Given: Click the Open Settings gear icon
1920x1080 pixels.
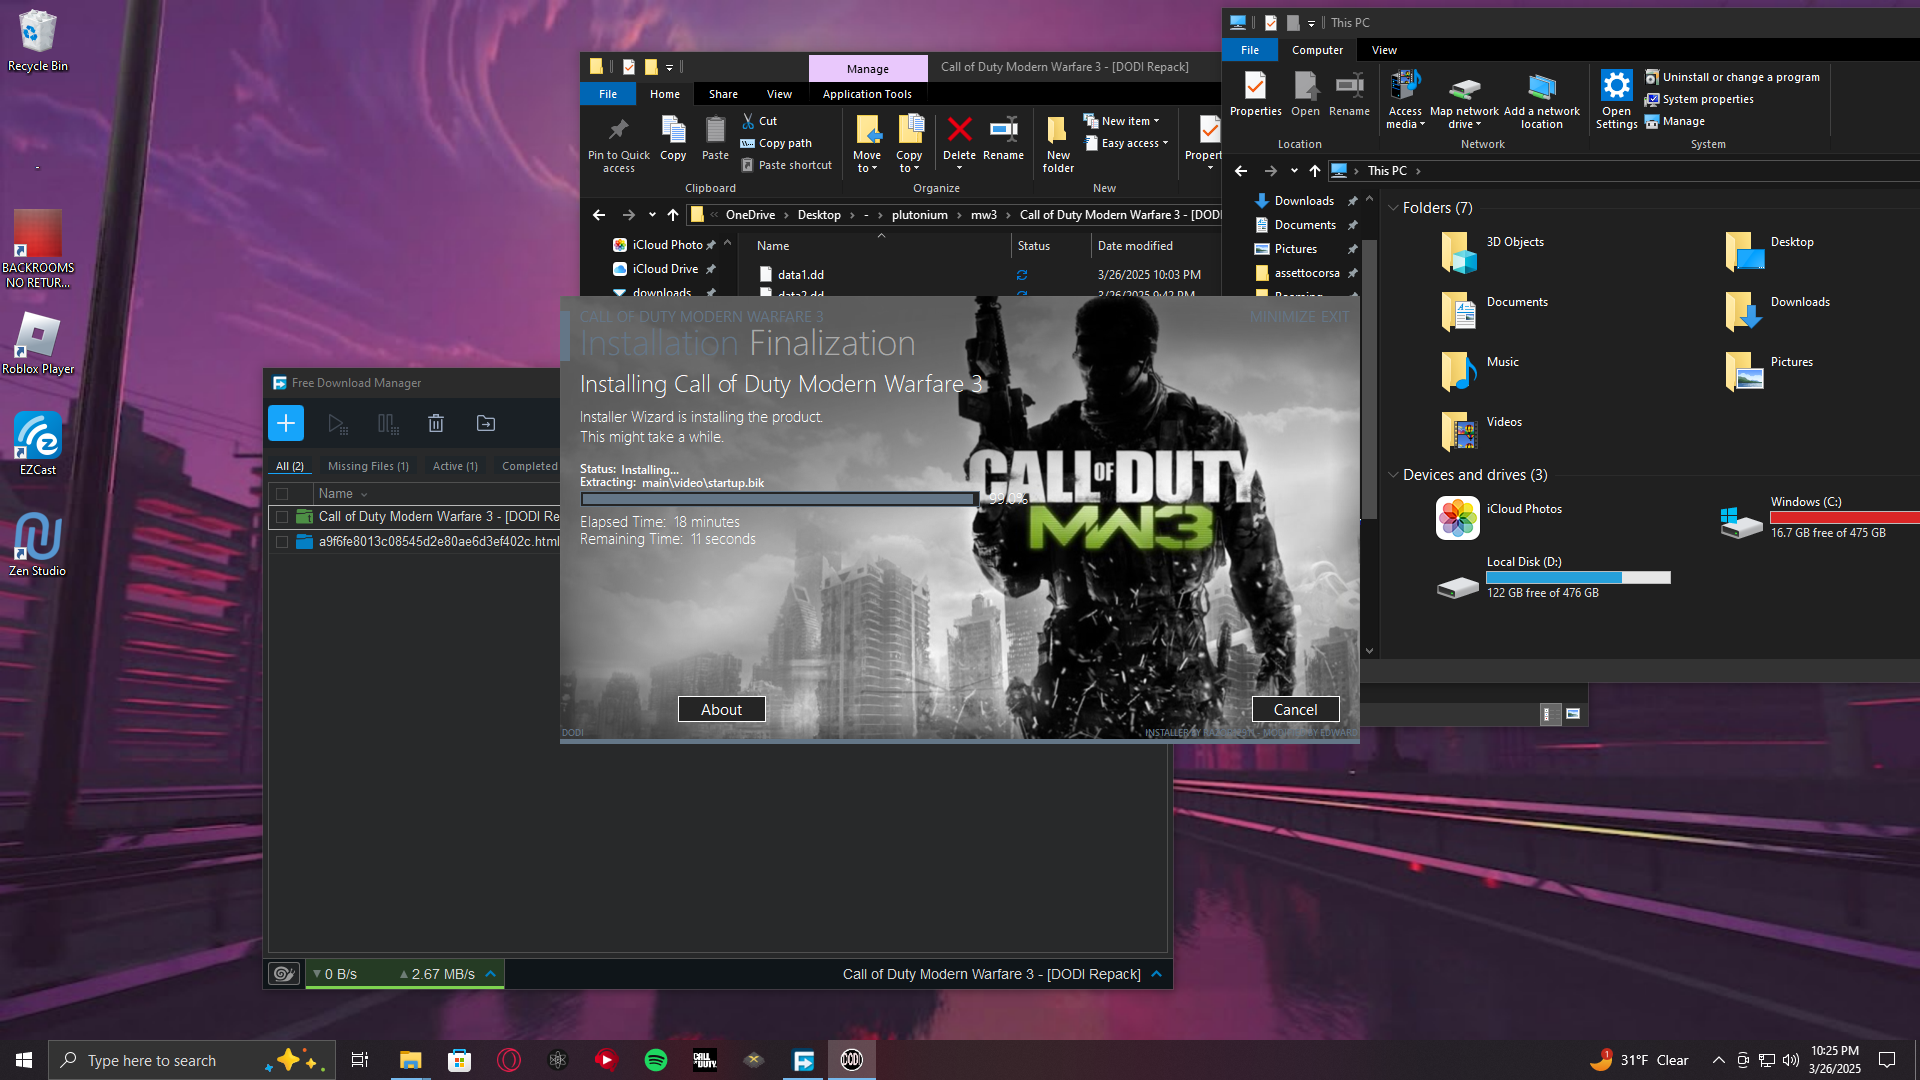Looking at the screenshot, I should 1616,87.
